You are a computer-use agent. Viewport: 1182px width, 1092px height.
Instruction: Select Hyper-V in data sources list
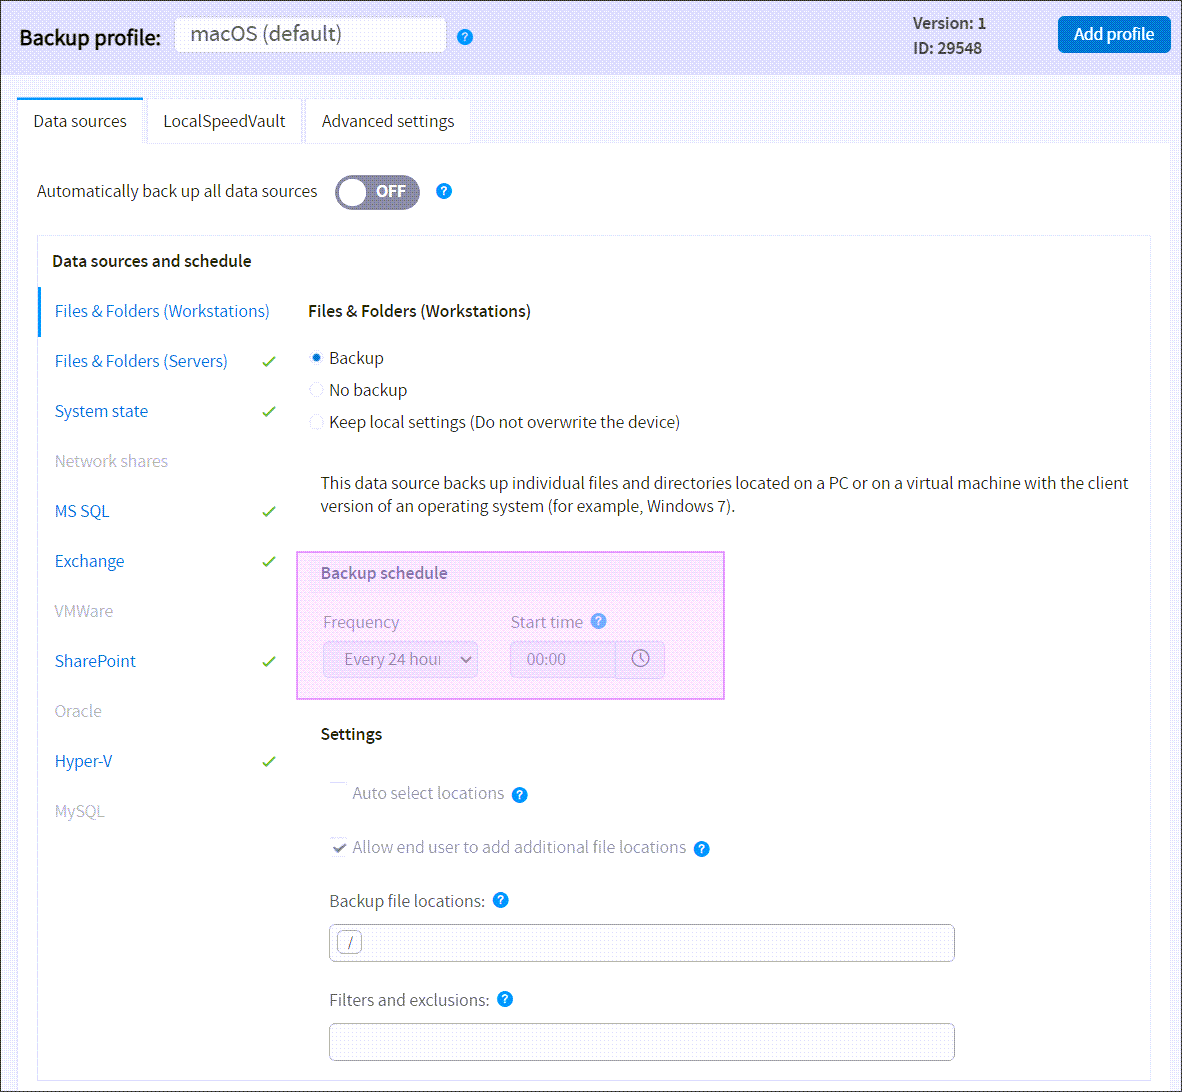coord(83,761)
